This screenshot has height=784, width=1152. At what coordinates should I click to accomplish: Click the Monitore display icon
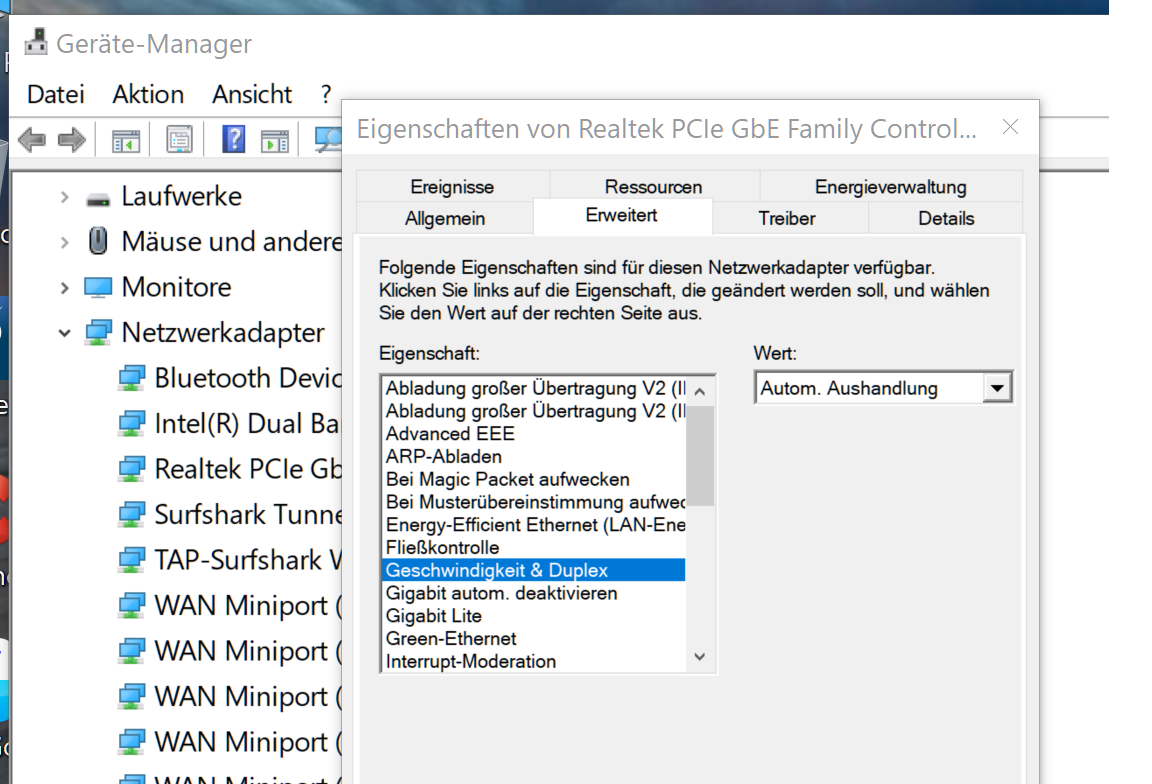98,287
